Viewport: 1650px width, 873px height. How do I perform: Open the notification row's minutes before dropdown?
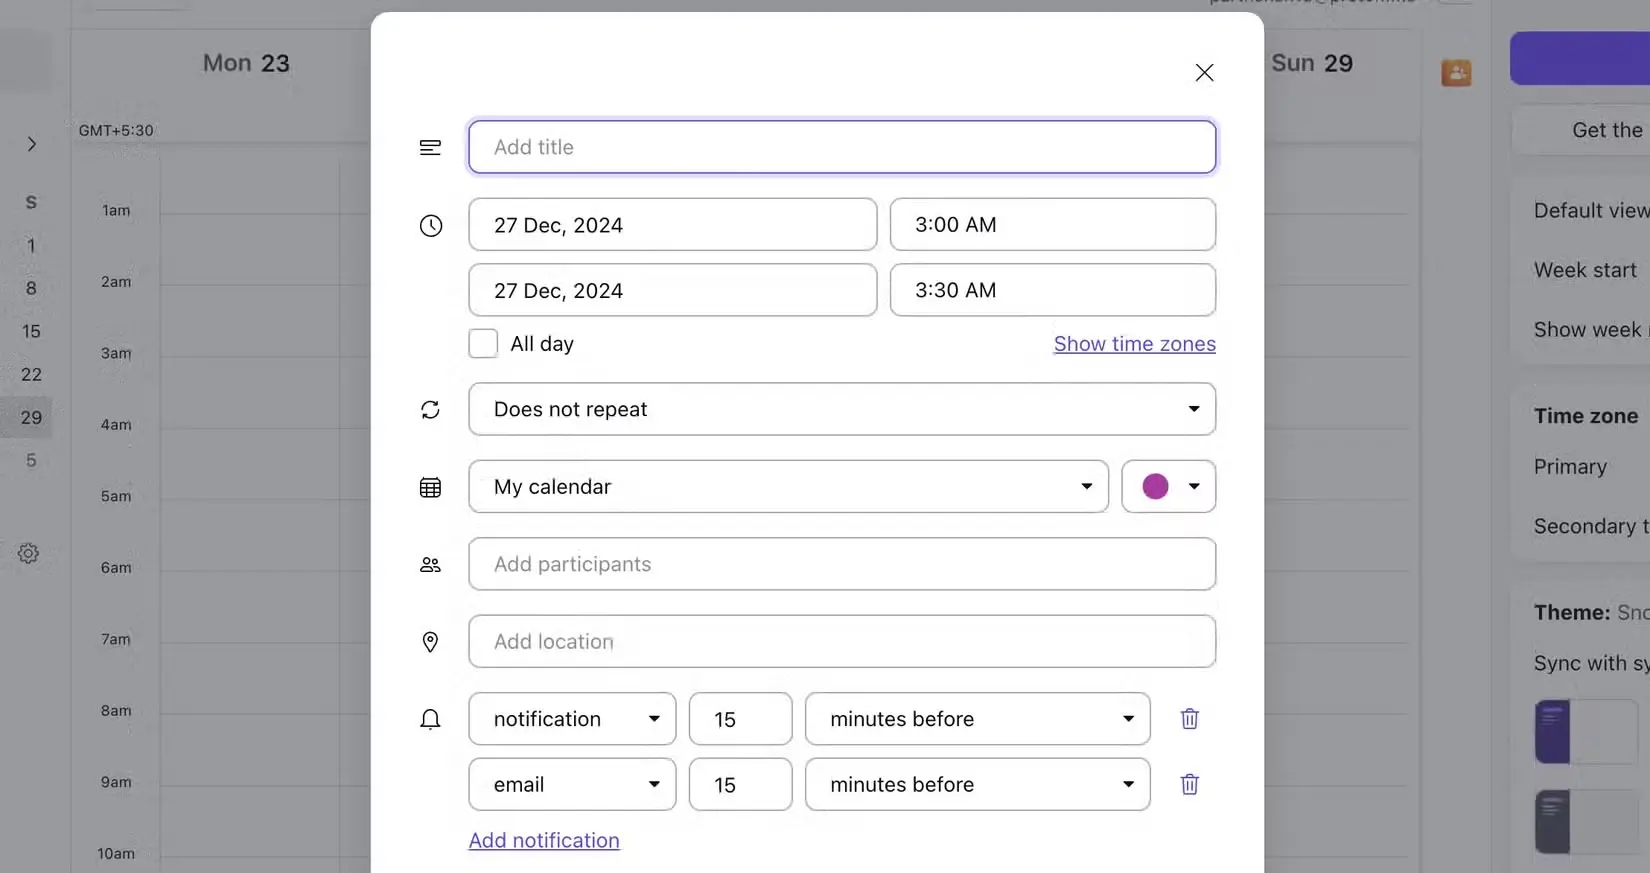(977, 719)
